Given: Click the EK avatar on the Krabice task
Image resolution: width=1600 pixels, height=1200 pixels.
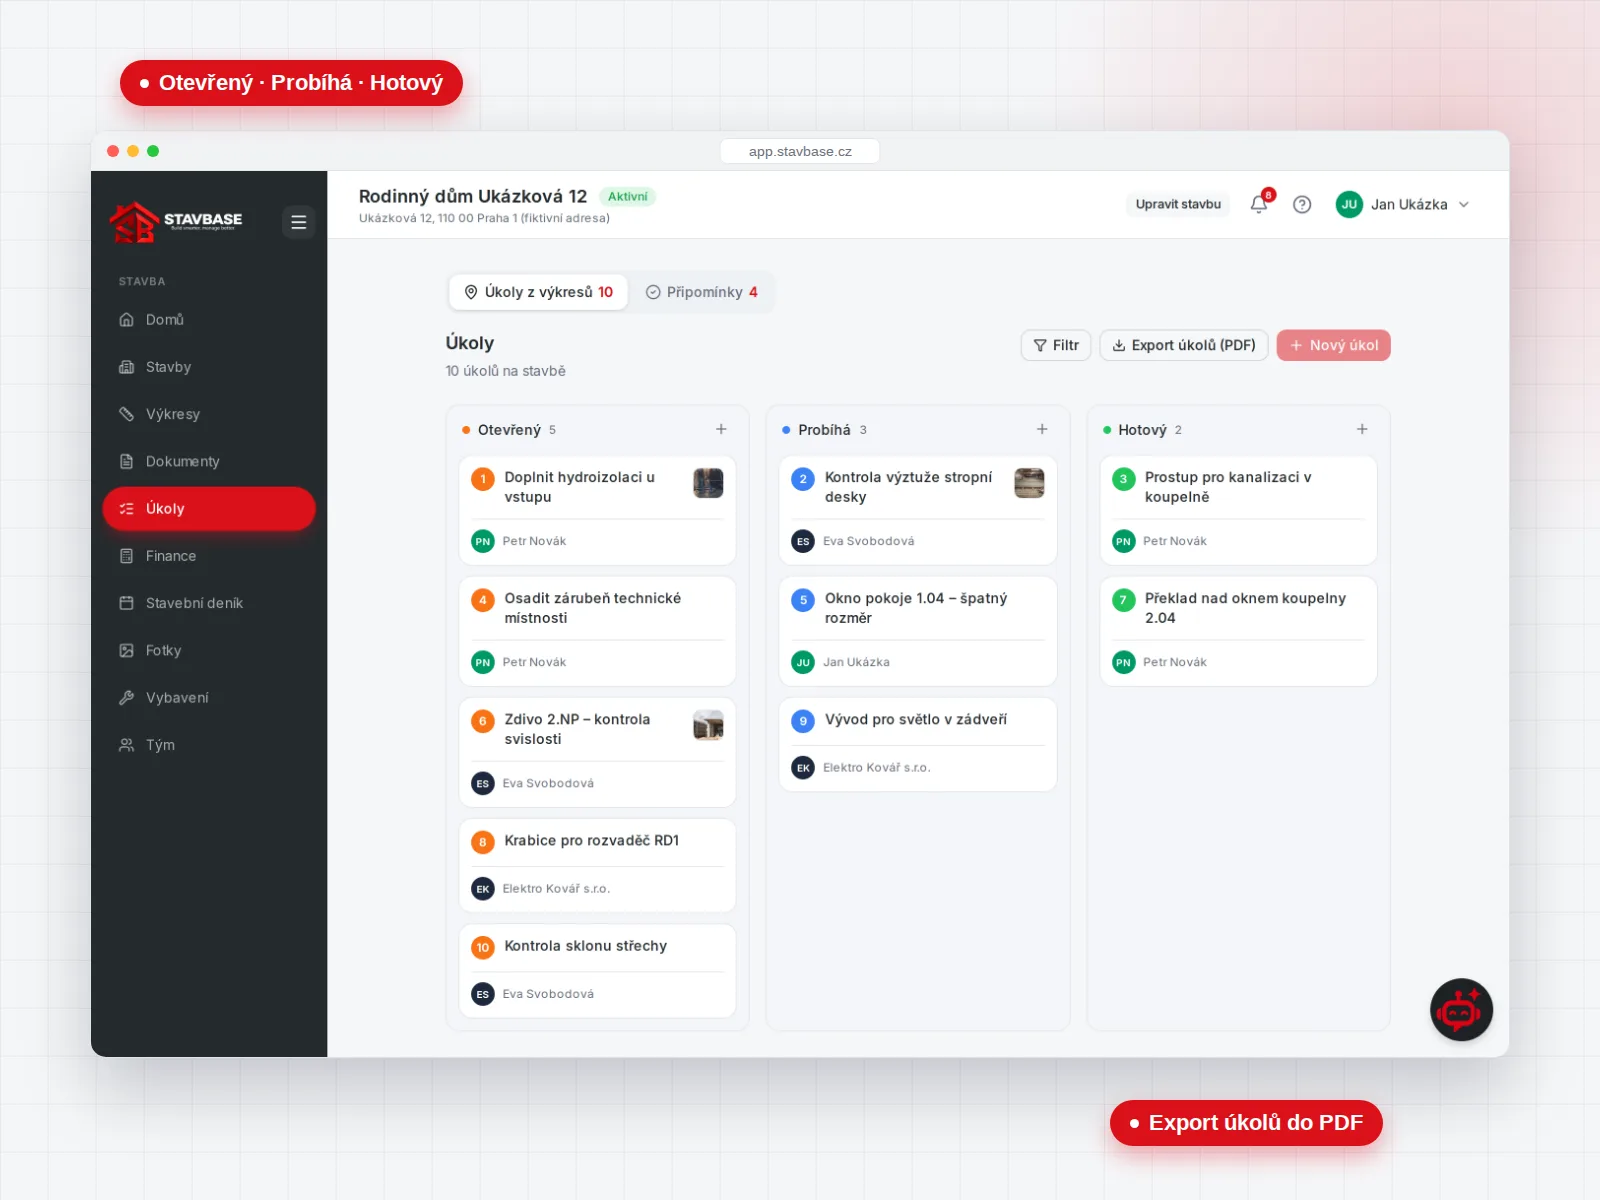Looking at the screenshot, I should click(483, 888).
